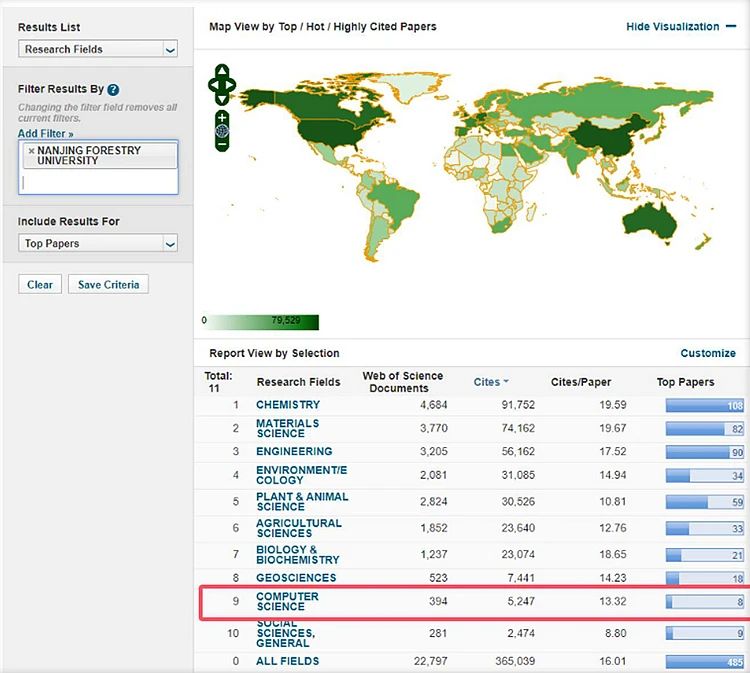
Task: Open the Results List dropdown
Action: point(97,49)
